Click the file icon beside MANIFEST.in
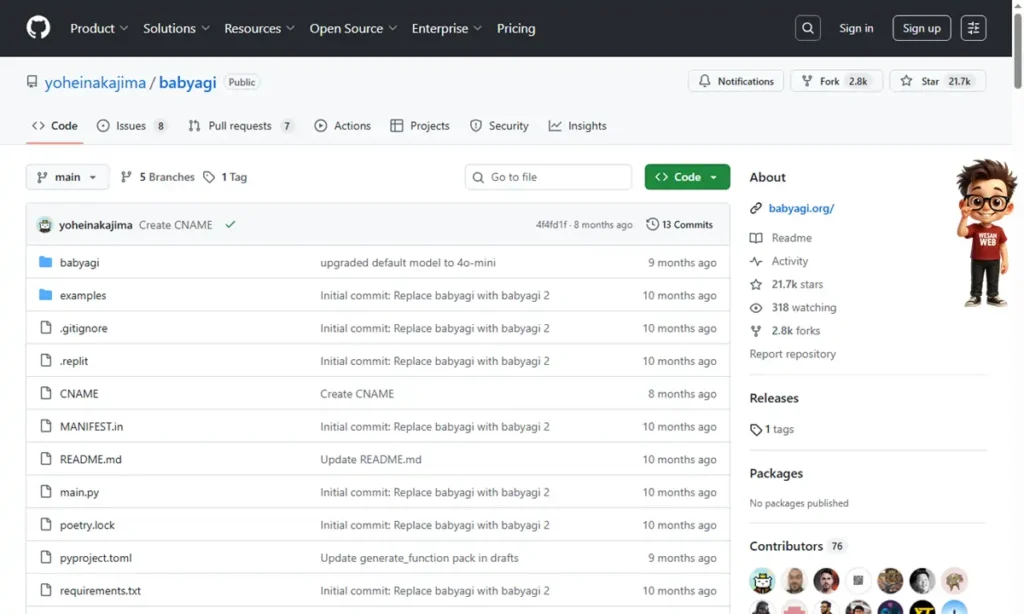1024x614 pixels. click(45, 426)
